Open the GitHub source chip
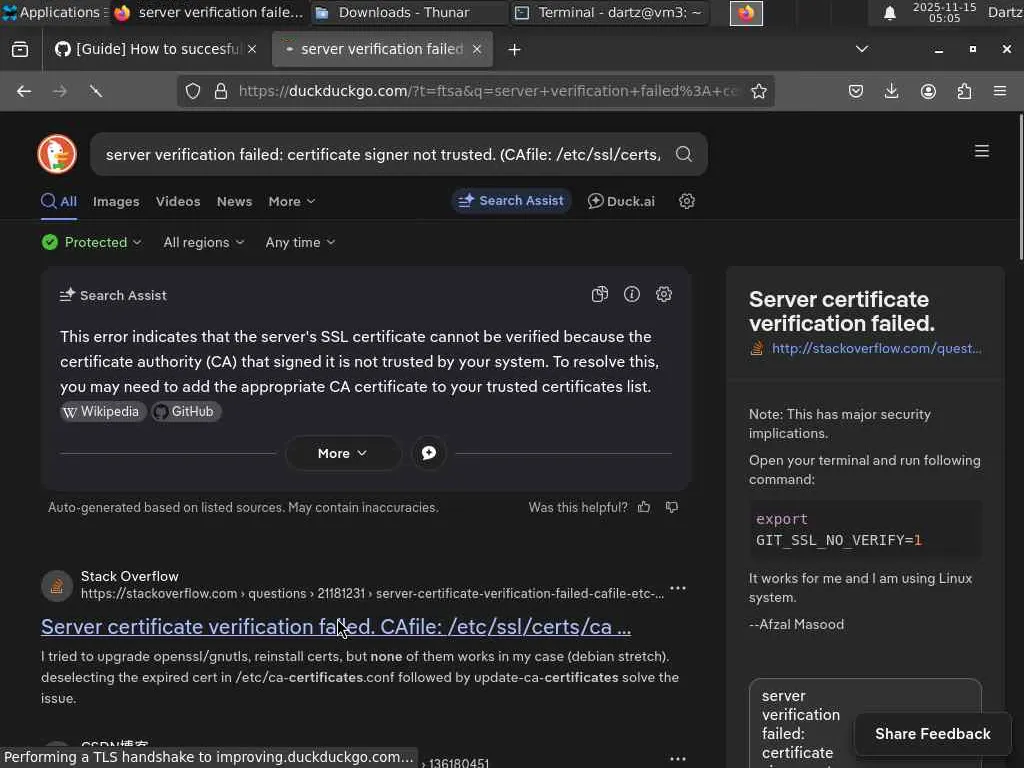 [x=186, y=411]
